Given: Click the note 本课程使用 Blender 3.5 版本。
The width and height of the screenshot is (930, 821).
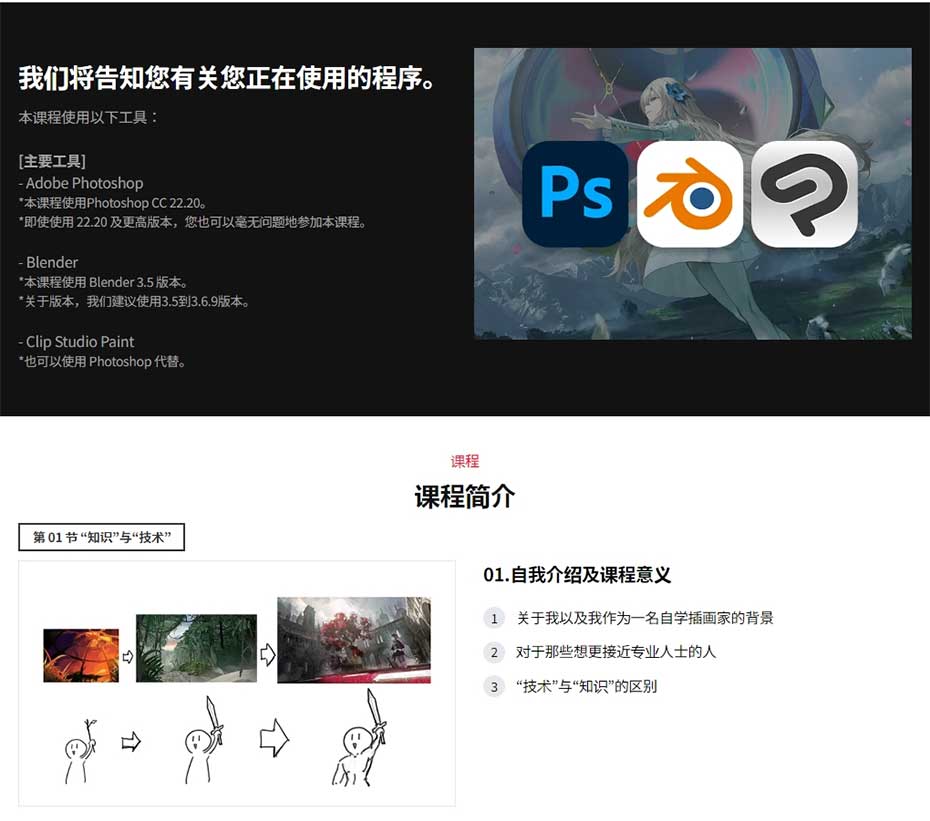Looking at the screenshot, I should point(104,282).
